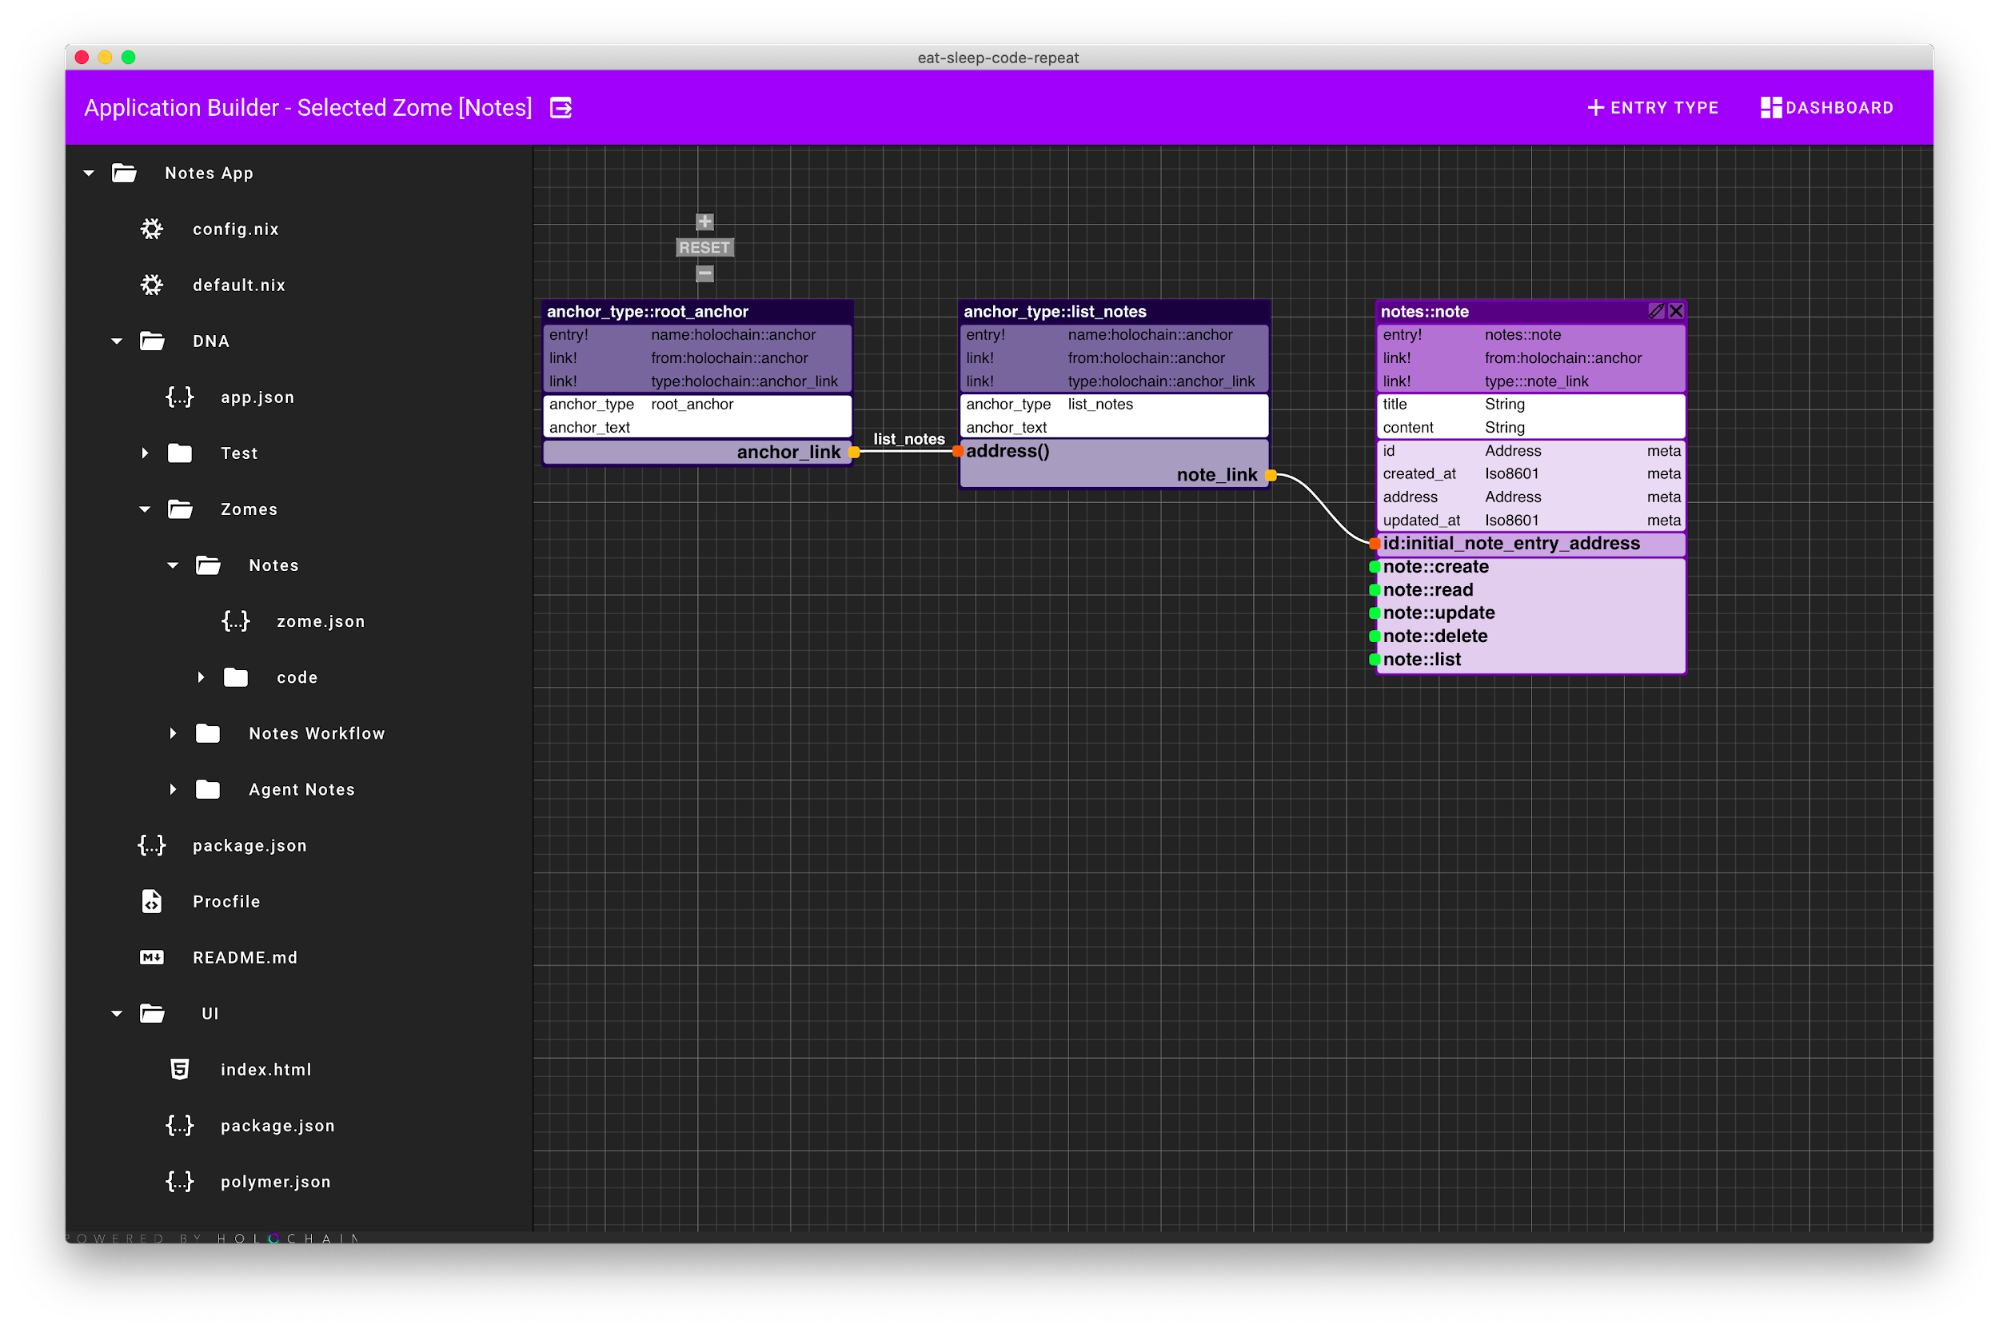Expand the Test folder
Image resolution: width=1999 pixels, height=1330 pixels.
coord(145,453)
